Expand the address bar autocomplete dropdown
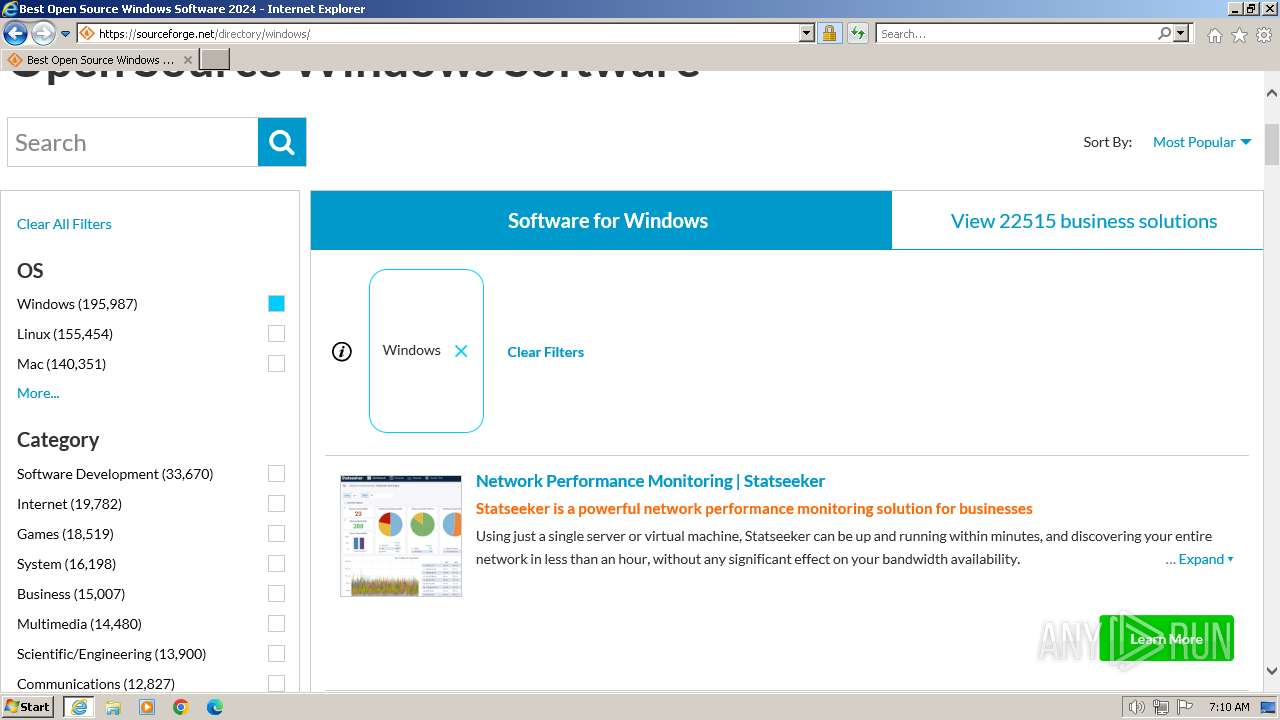1280x720 pixels. coord(807,33)
